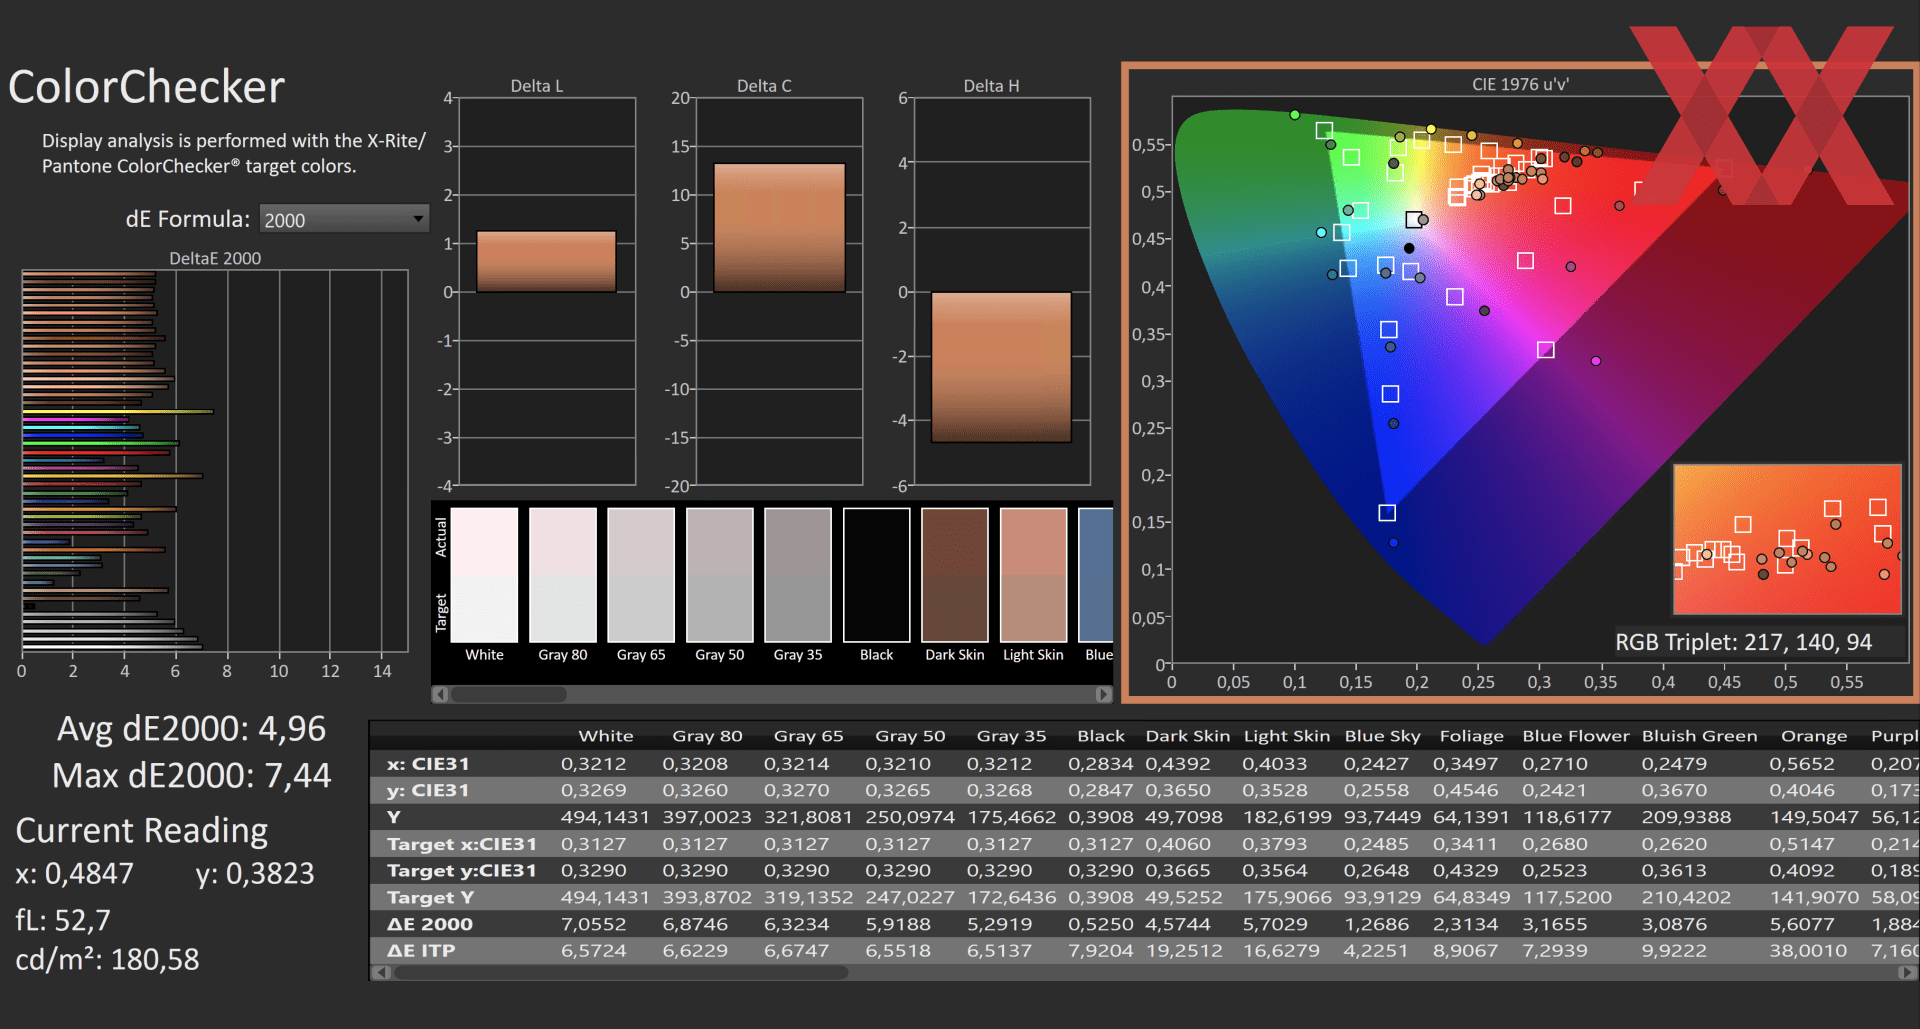Select the Gray 35 color swatch
The image size is (1920, 1029).
coord(798,575)
